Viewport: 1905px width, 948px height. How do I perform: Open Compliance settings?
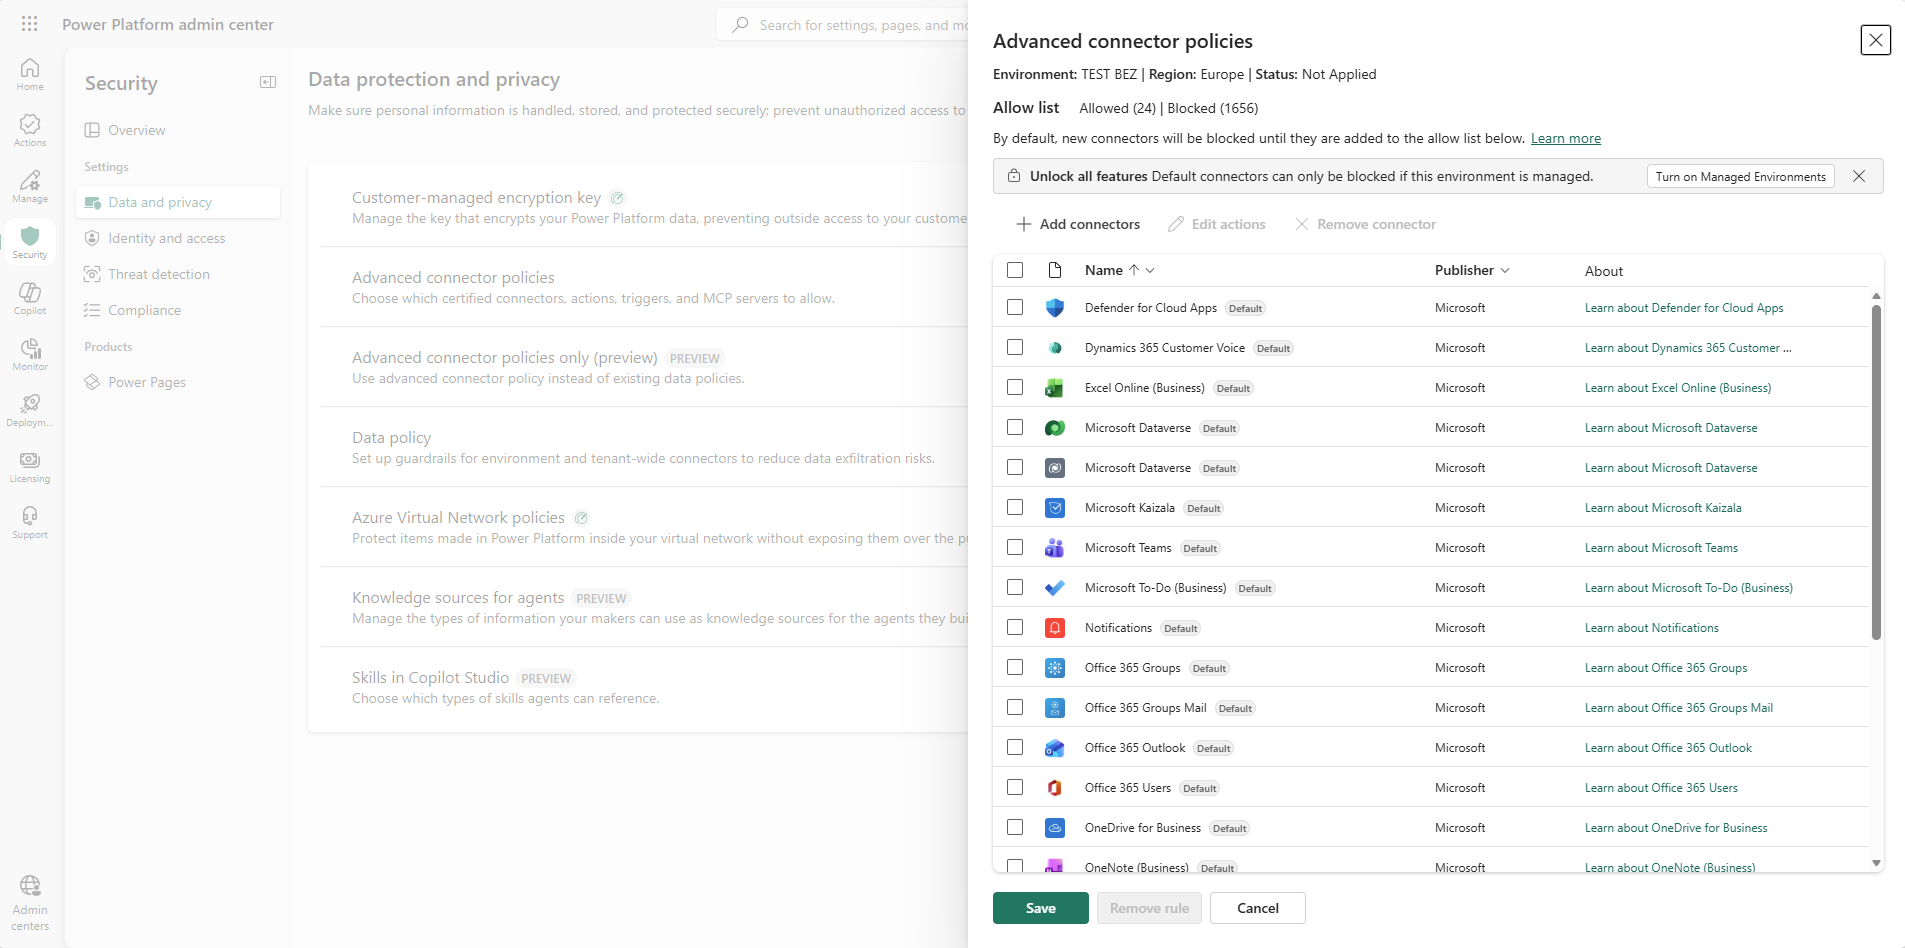coord(178,310)
